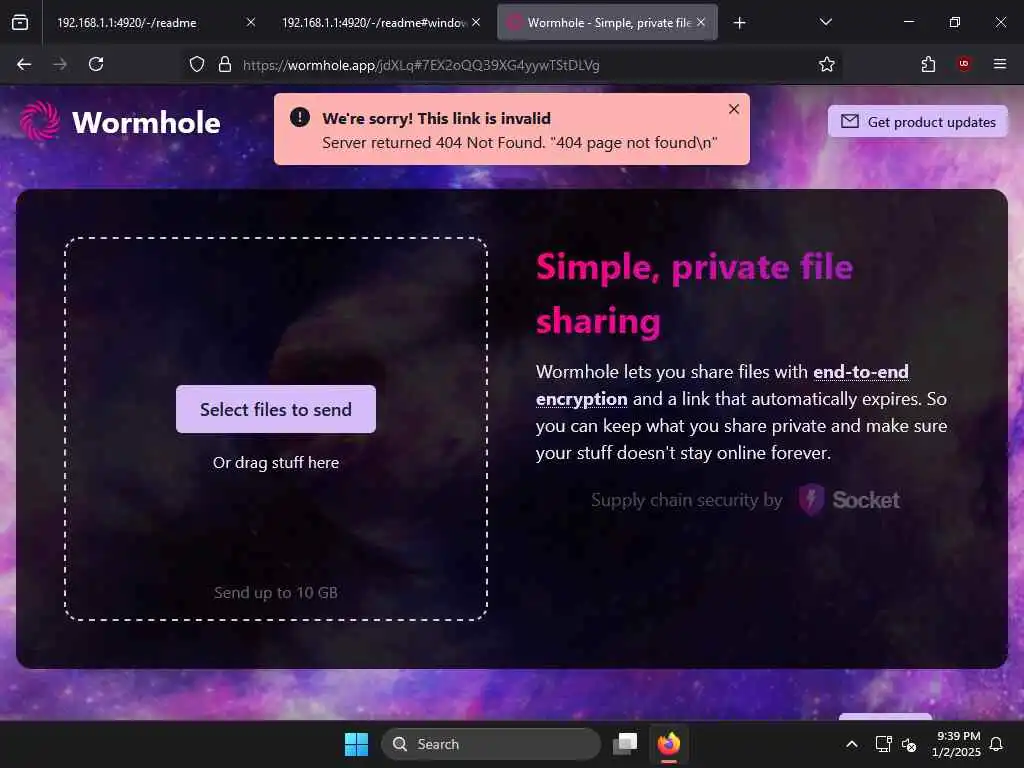Click the taskbar Search box
Viewport: 1024px width, 768px height.
(490, 744)
